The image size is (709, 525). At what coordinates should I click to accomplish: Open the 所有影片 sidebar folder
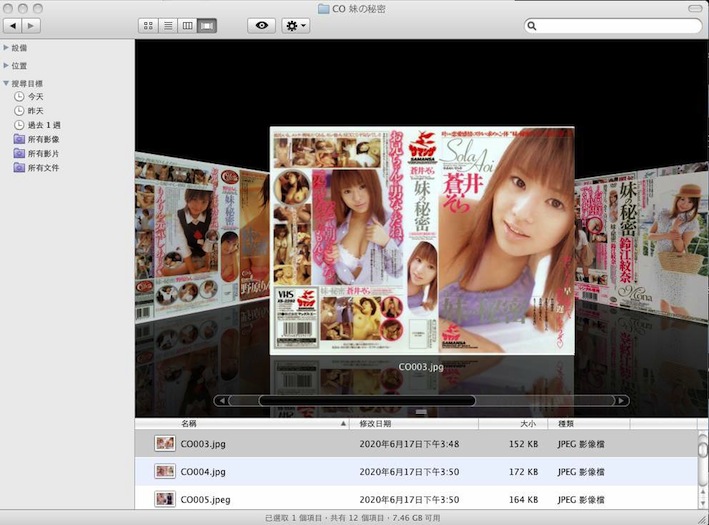coord(42,153)
